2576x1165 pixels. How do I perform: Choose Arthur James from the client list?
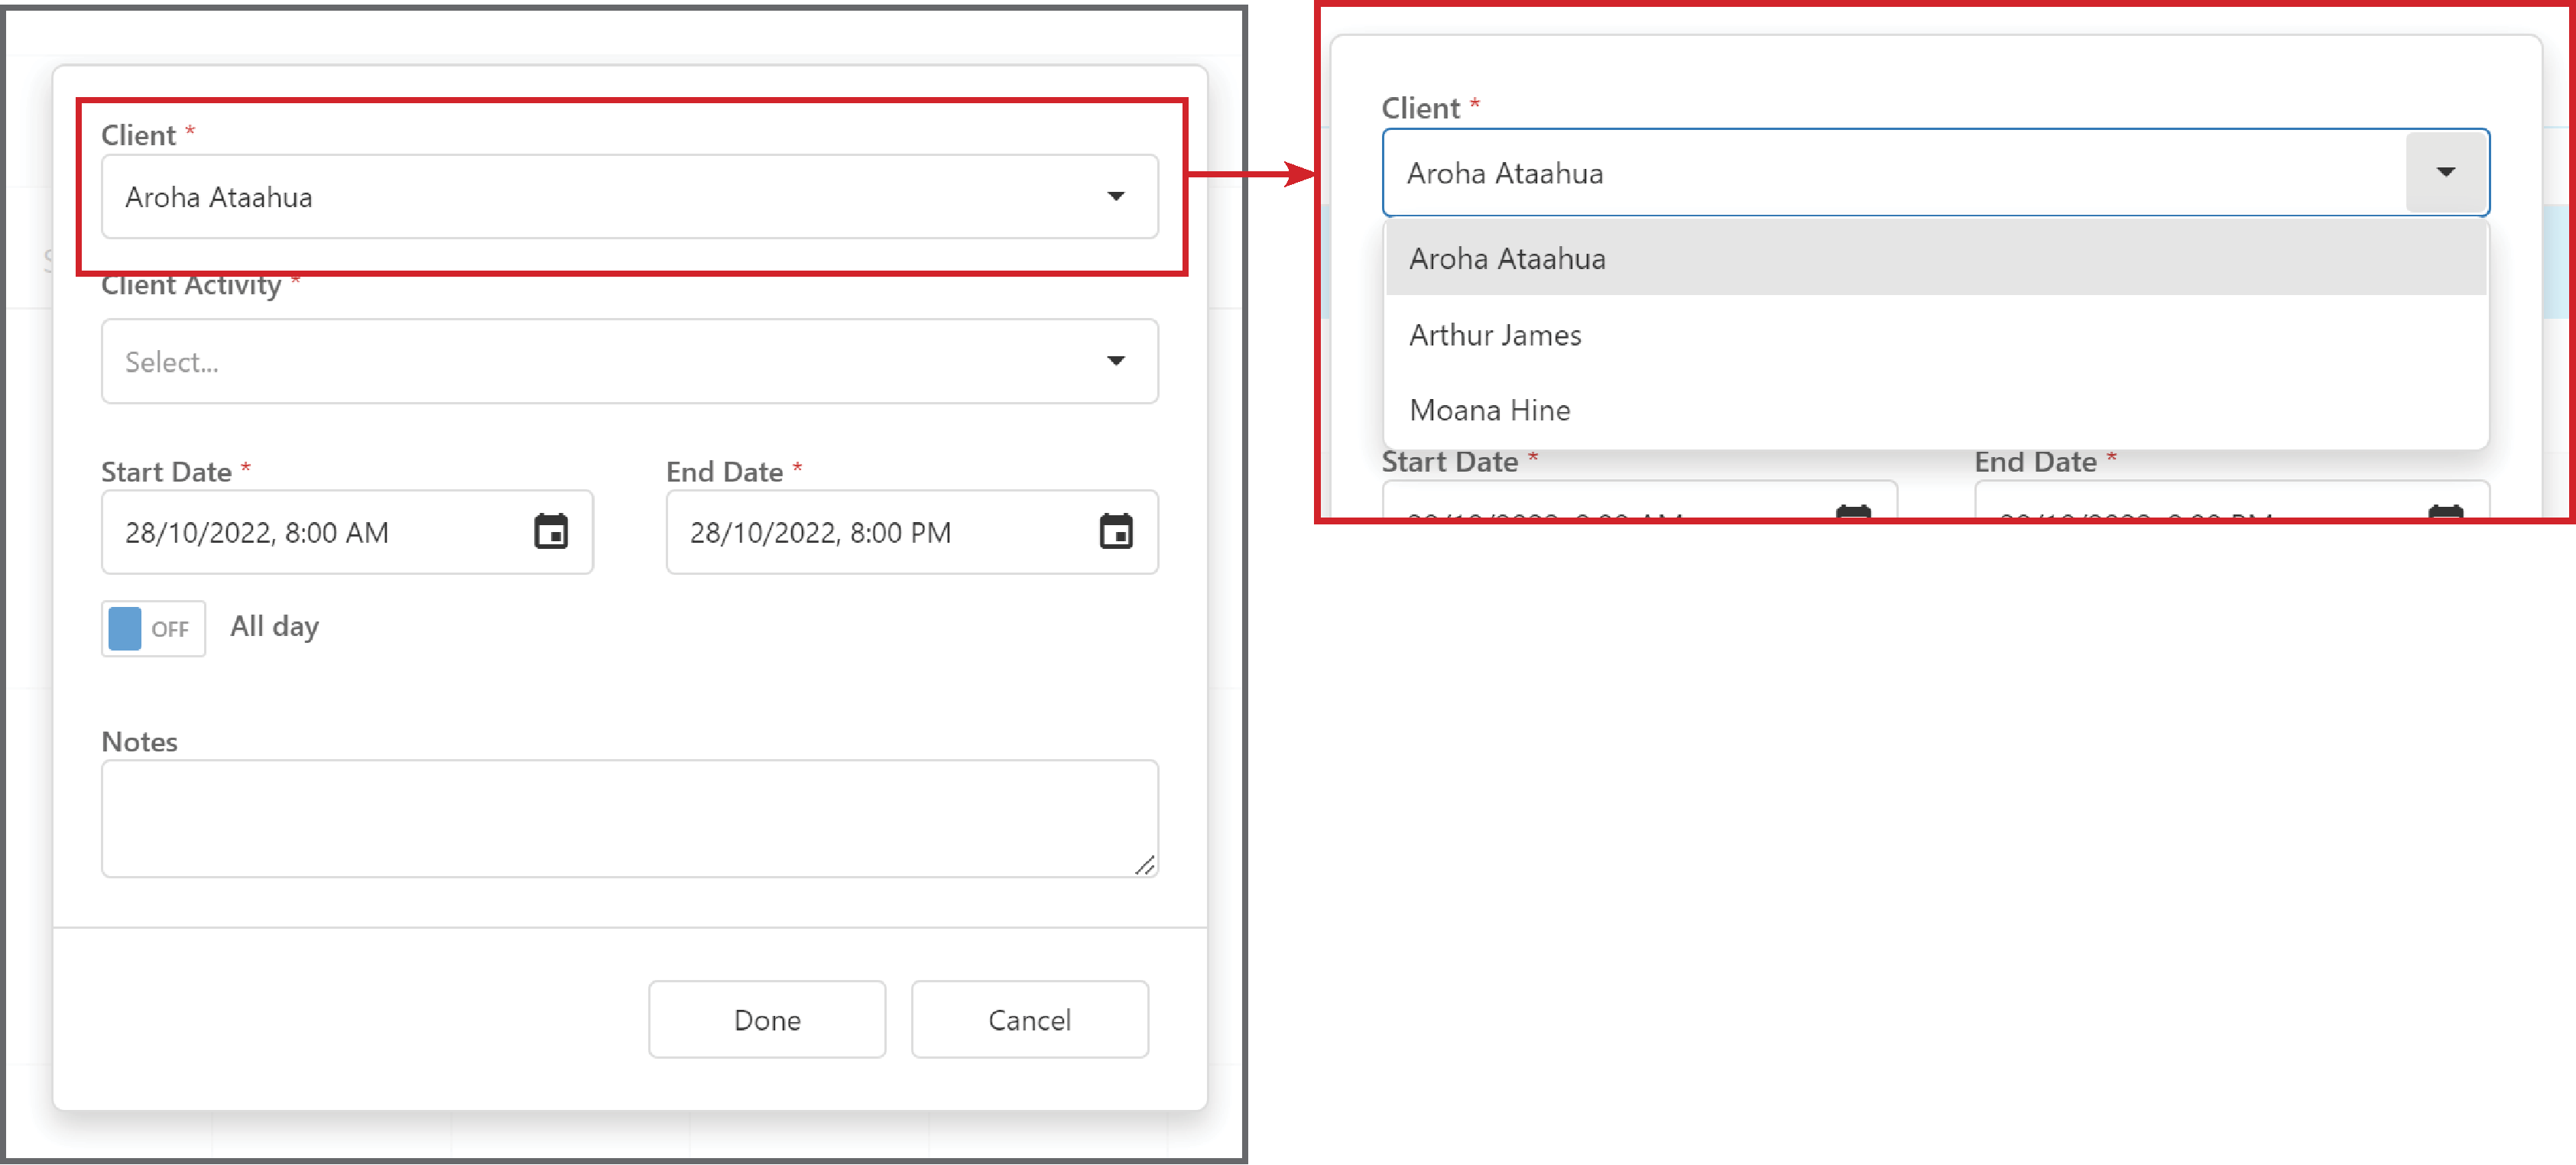1936,335
